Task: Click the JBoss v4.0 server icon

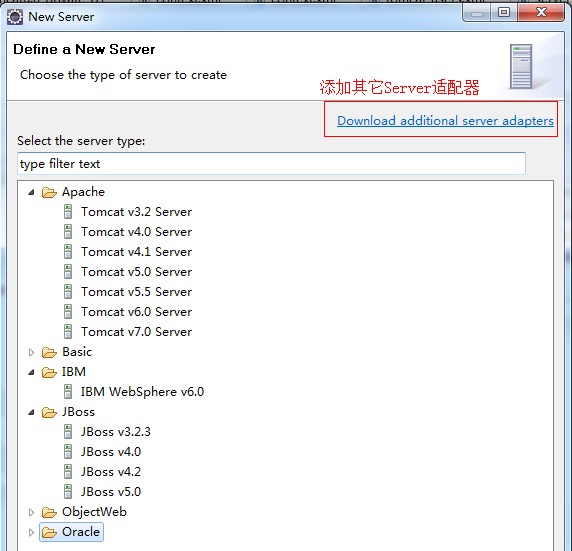Action: [x=68, y=452]
